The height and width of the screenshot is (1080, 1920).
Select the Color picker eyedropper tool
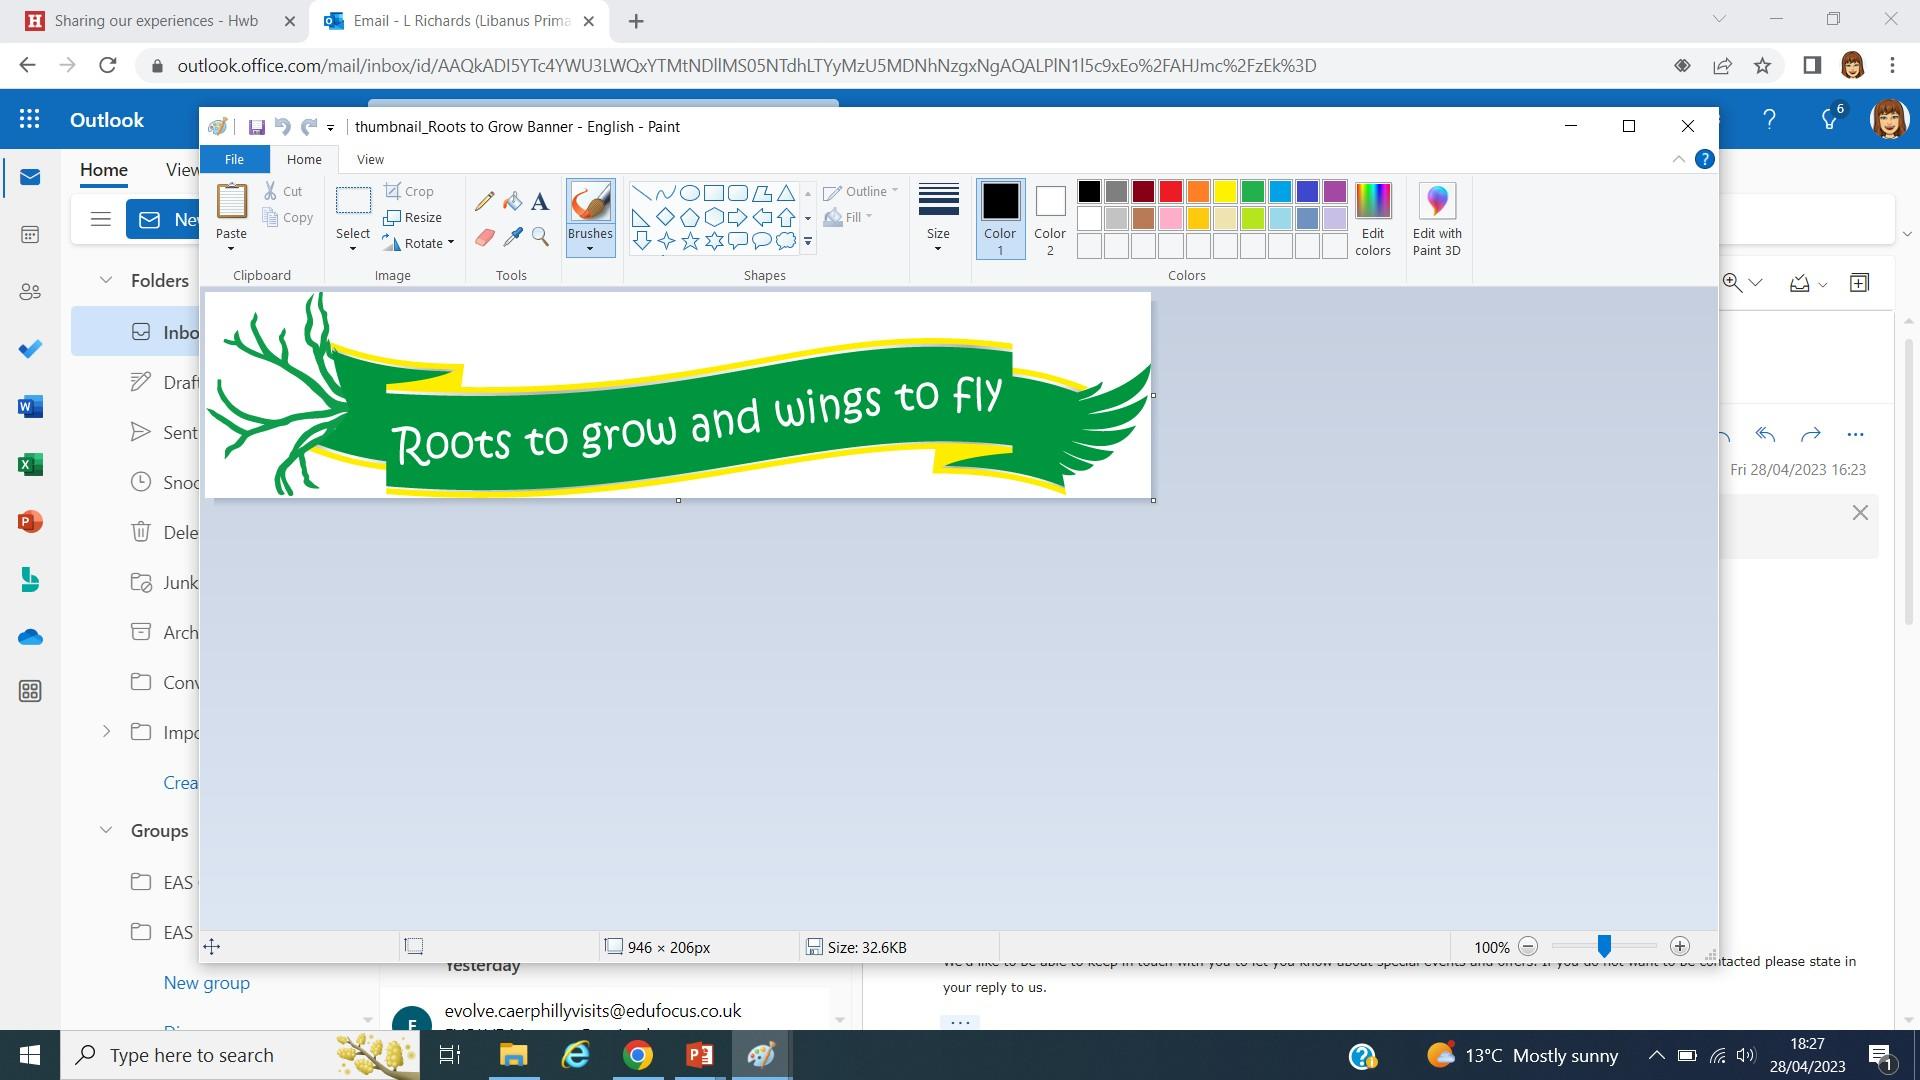point(512,237)
